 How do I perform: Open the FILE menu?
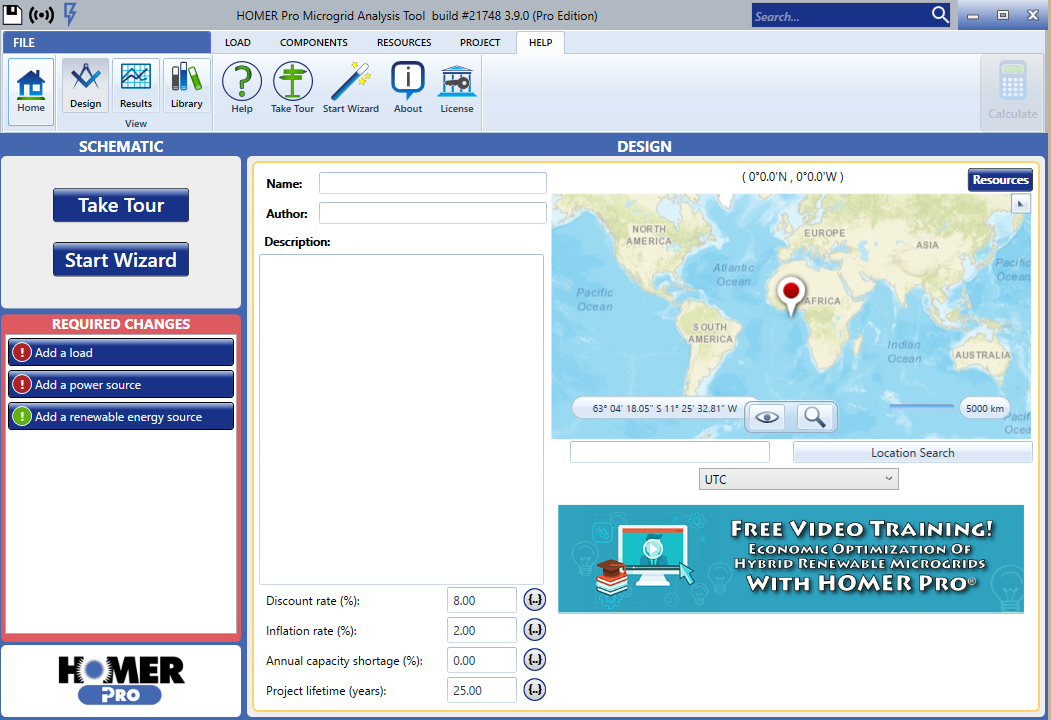coord(107,42)
